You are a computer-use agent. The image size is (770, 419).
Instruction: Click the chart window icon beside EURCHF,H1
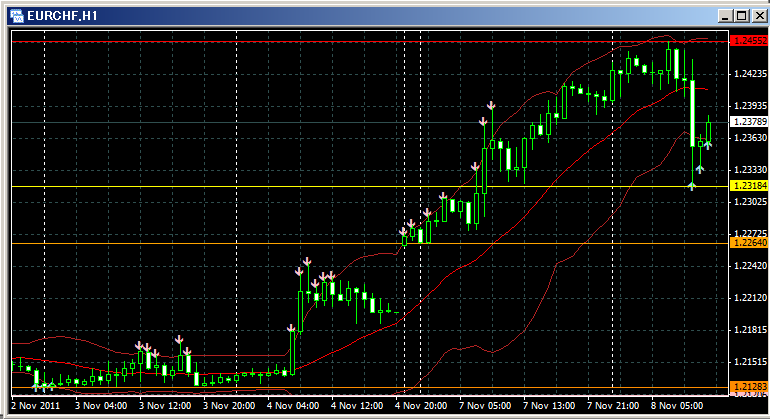click(17, 16)
